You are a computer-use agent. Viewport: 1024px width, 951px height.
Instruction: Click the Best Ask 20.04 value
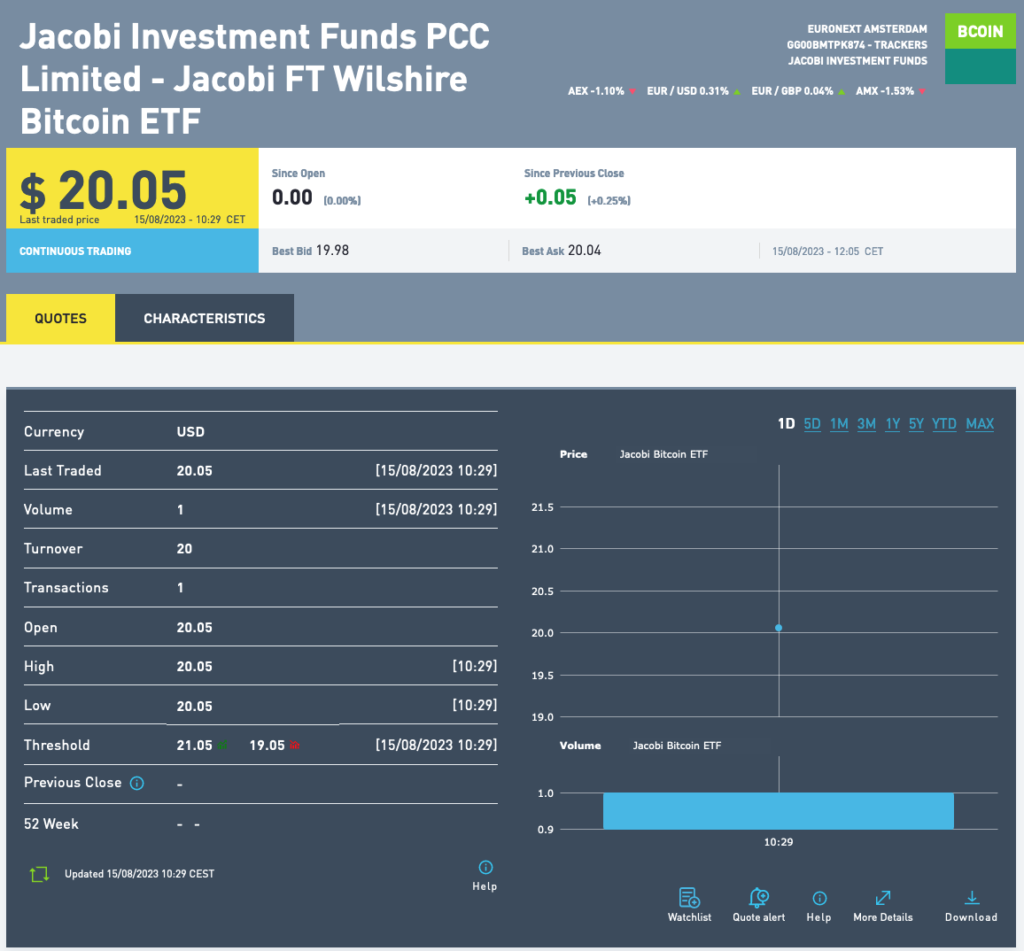point(584,250)
